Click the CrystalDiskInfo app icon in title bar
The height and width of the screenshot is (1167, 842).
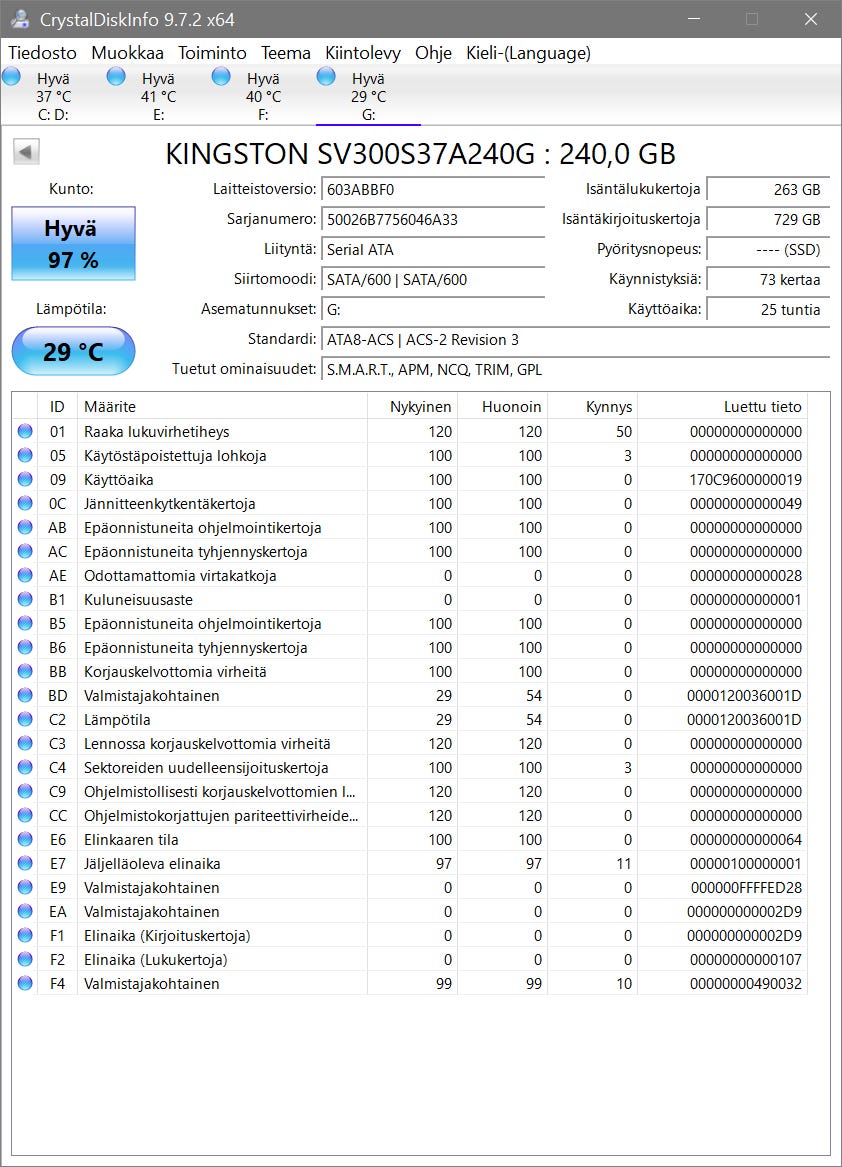point(19,19)
